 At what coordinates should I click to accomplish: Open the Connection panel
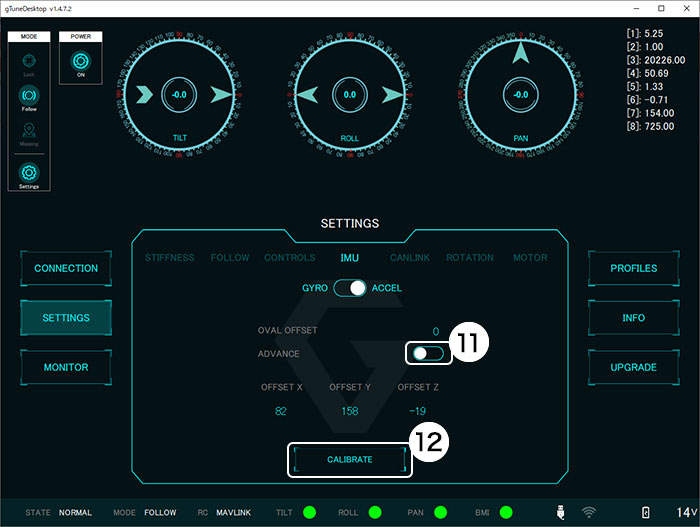66,268
